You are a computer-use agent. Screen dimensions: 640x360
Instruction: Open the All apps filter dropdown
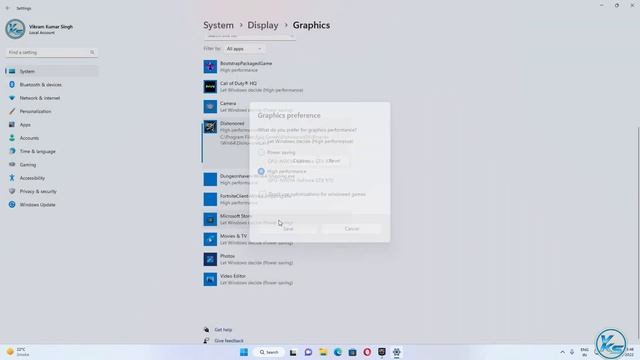(x=244, y=49)
